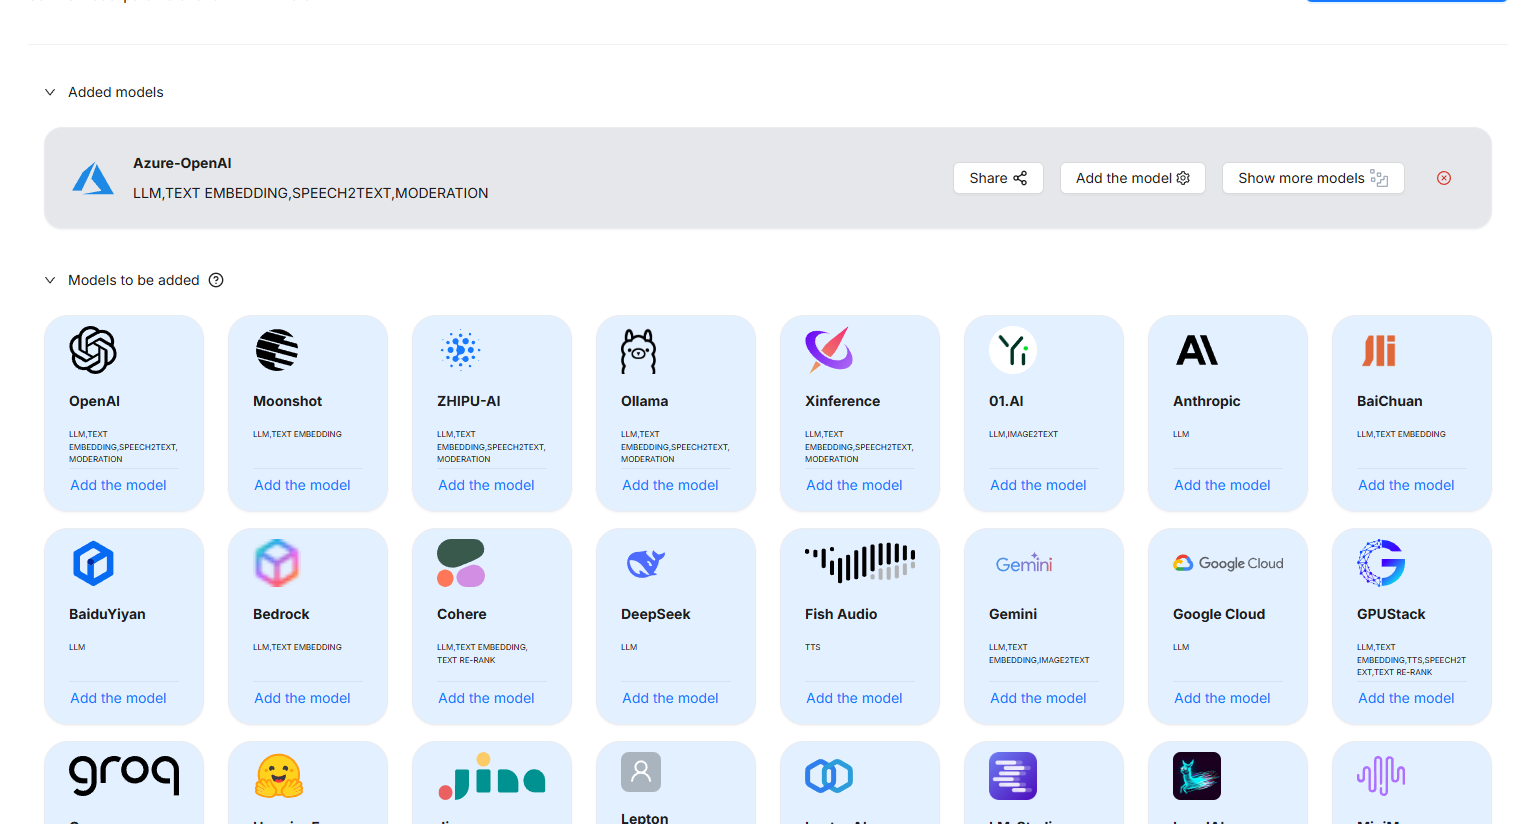
Task: Click the 01.AI logo icon
Action: point(1013,350)
